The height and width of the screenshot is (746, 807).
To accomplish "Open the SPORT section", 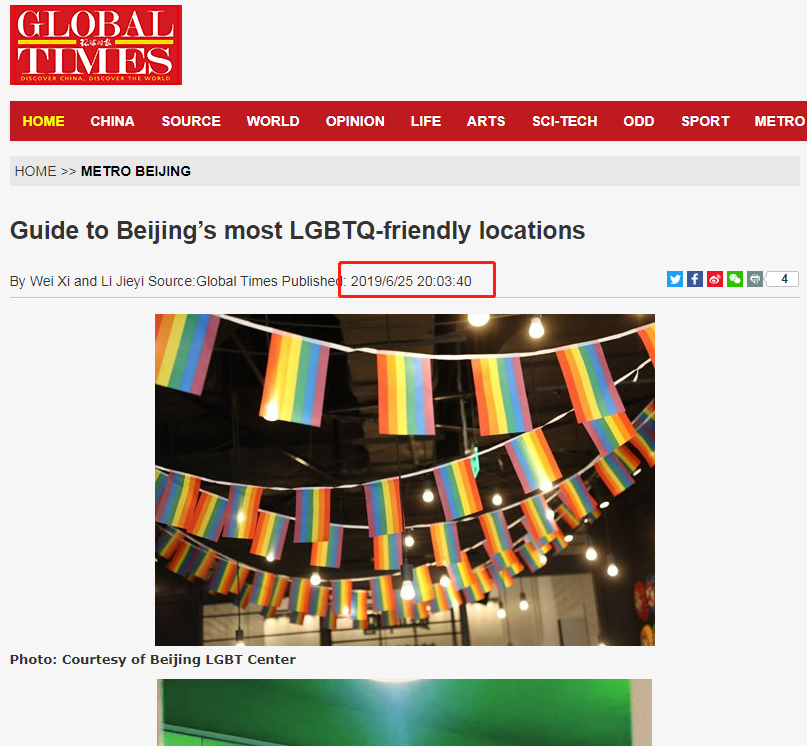I will (705, 121).
